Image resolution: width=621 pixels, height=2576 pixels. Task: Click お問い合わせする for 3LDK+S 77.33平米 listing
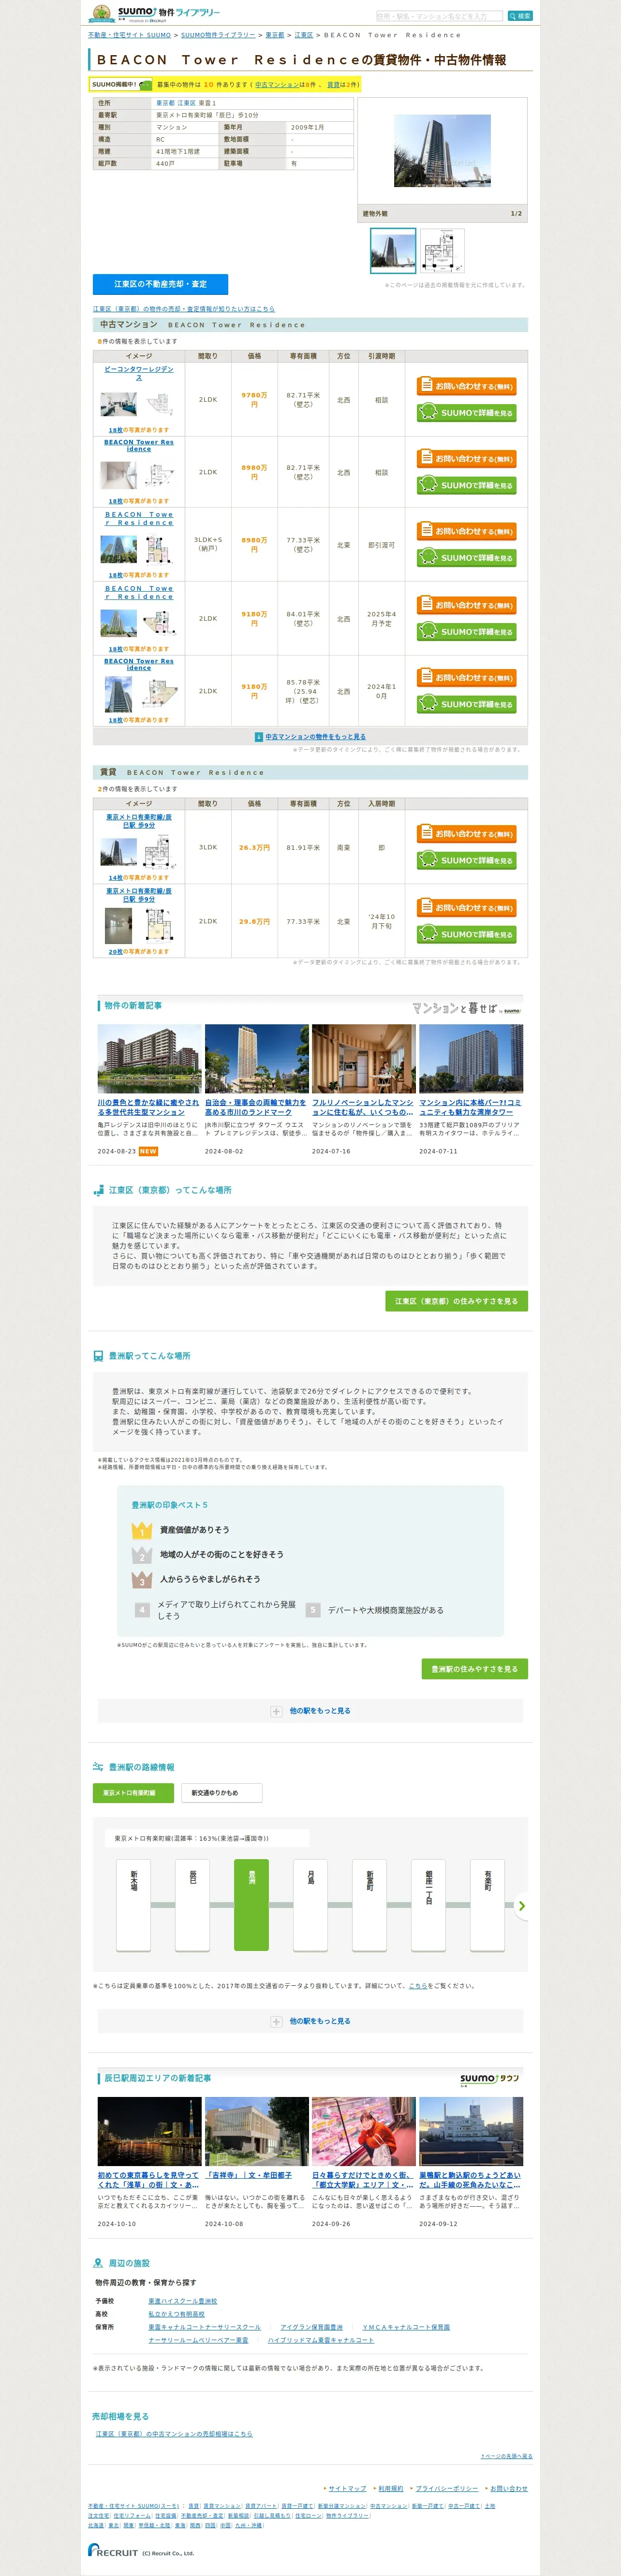pos(466,531)
